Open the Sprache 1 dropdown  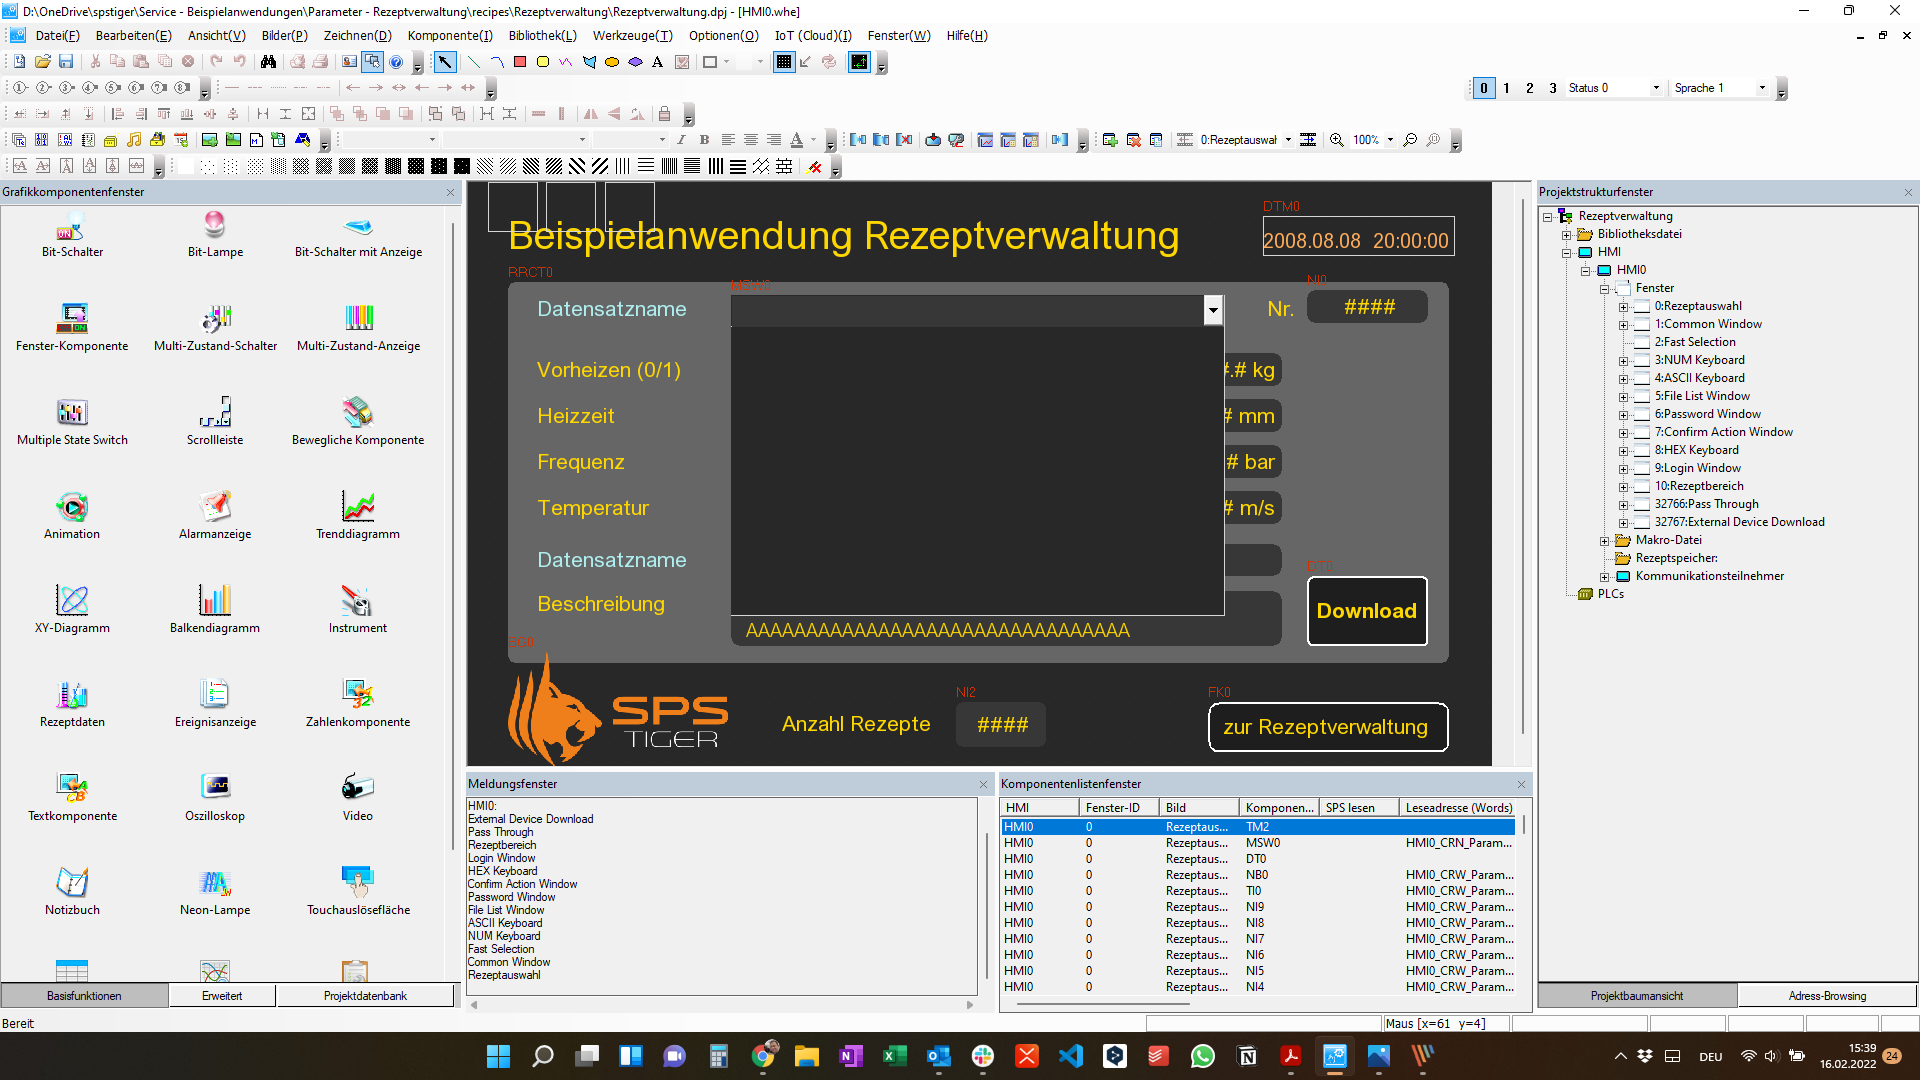point(1763,88)
